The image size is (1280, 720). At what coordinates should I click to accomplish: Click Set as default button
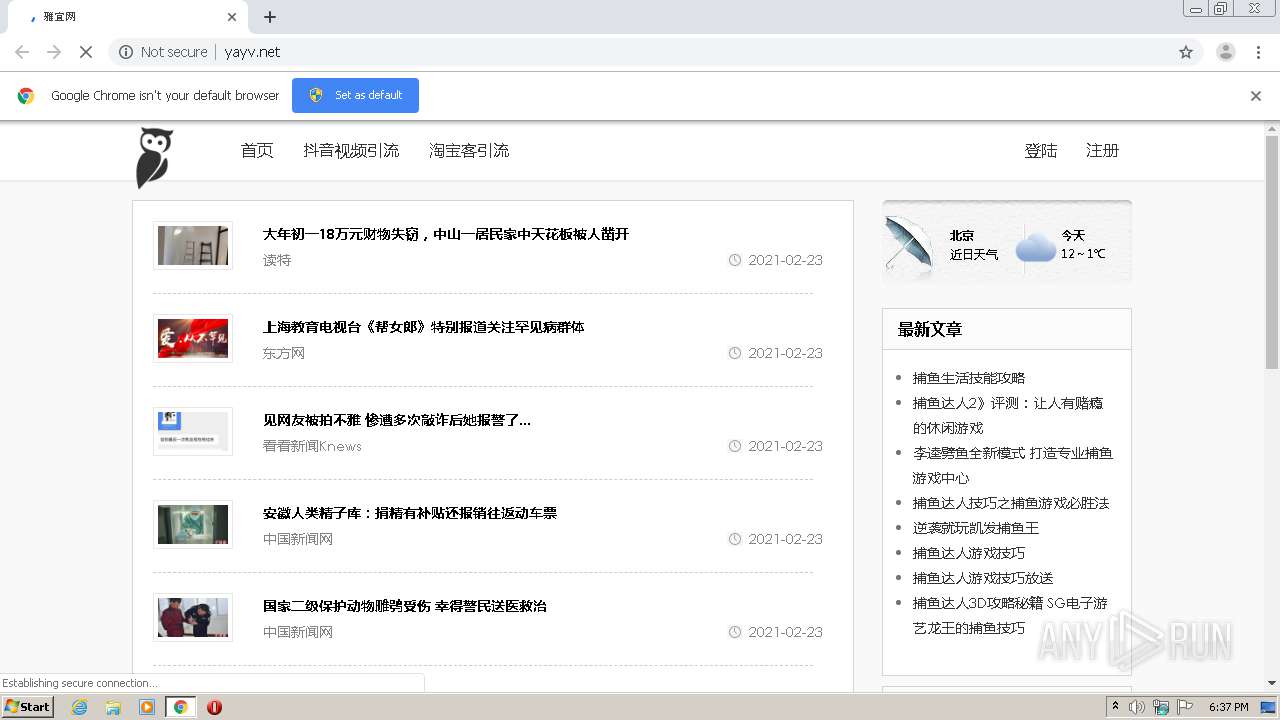(355, 95)
